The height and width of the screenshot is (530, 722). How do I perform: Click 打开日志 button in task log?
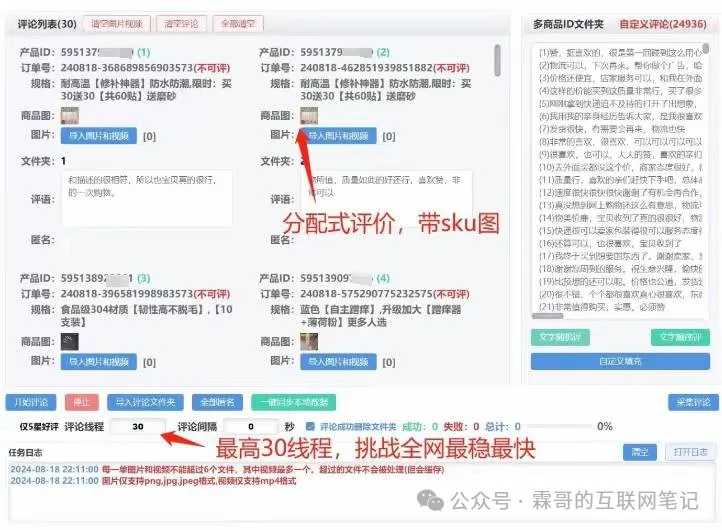click(690, 452)
